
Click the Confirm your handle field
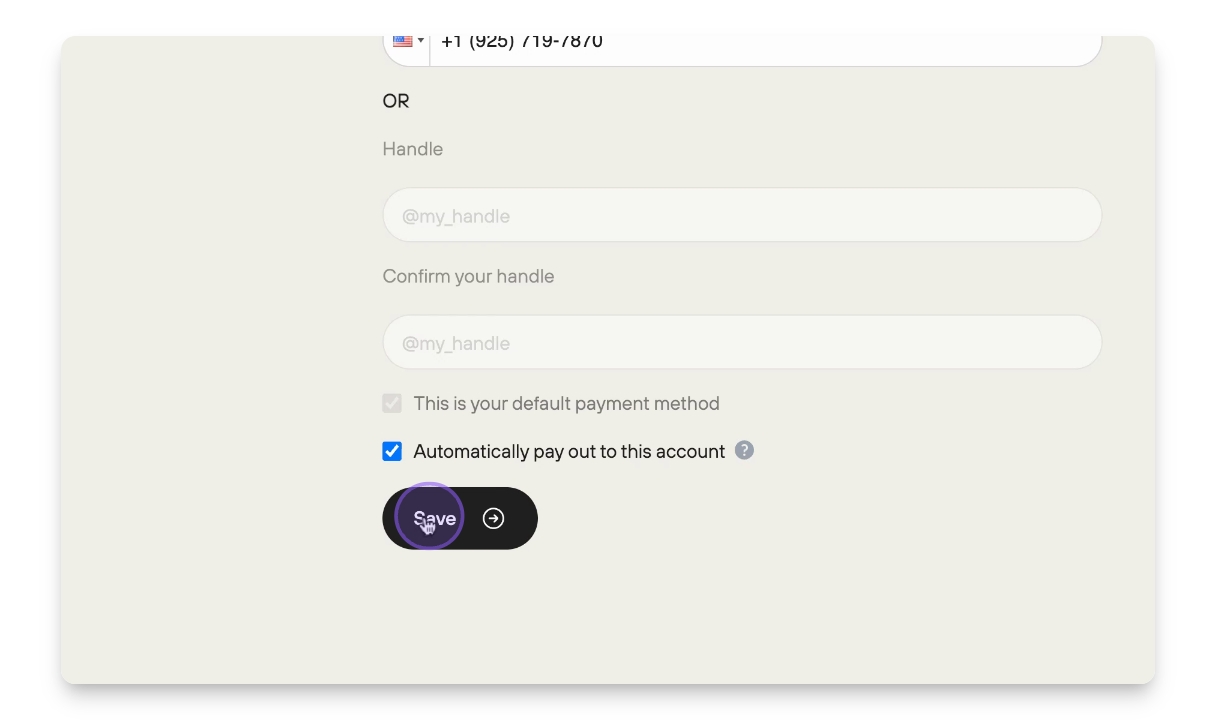point(742,342)
